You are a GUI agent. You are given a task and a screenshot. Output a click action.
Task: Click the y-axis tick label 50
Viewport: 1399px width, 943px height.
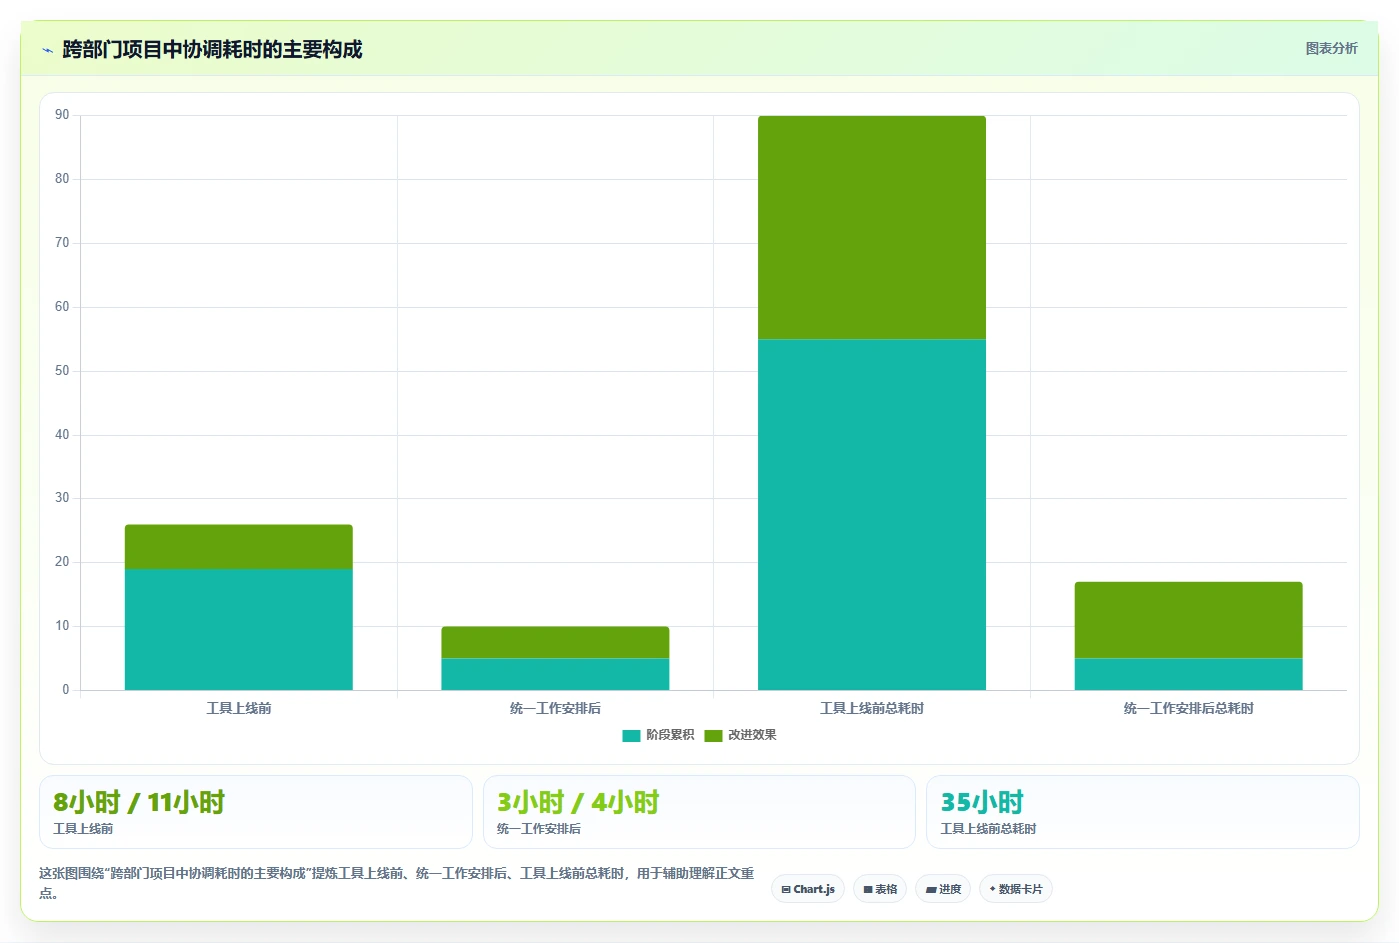pyautogui.click(x=62, y=371)
